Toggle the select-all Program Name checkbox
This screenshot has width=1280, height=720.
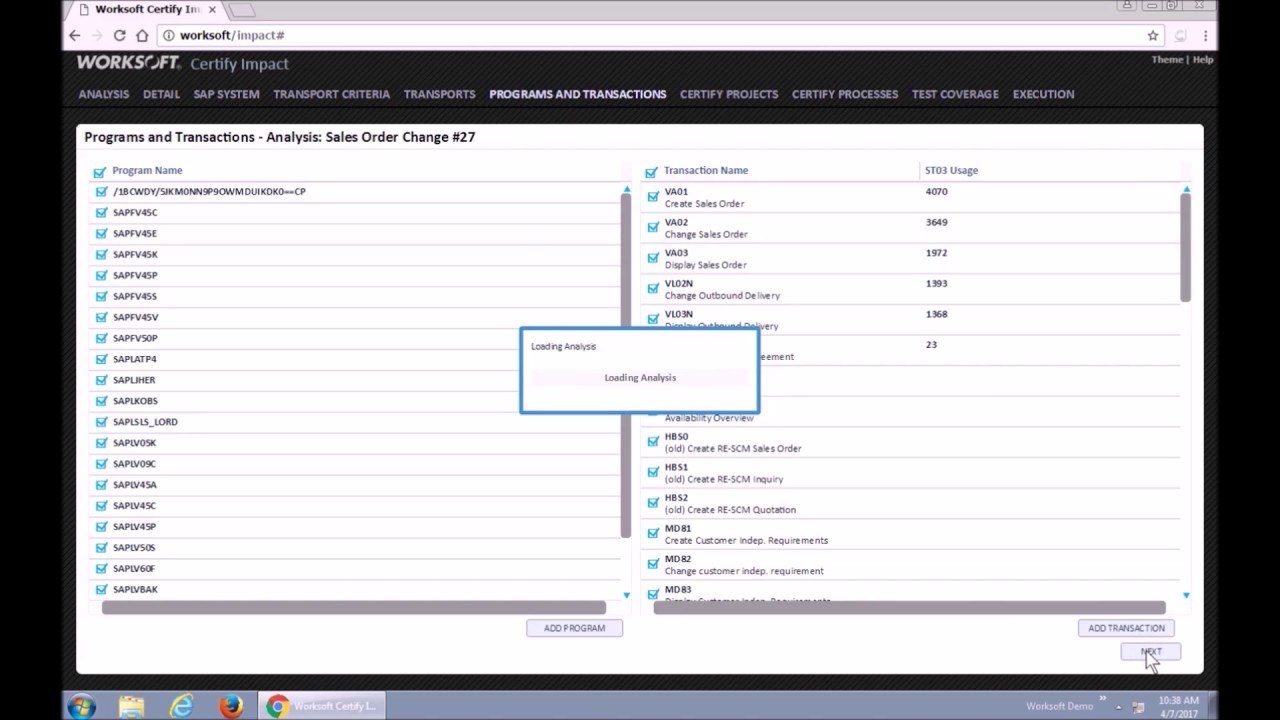tap(99, 172)
